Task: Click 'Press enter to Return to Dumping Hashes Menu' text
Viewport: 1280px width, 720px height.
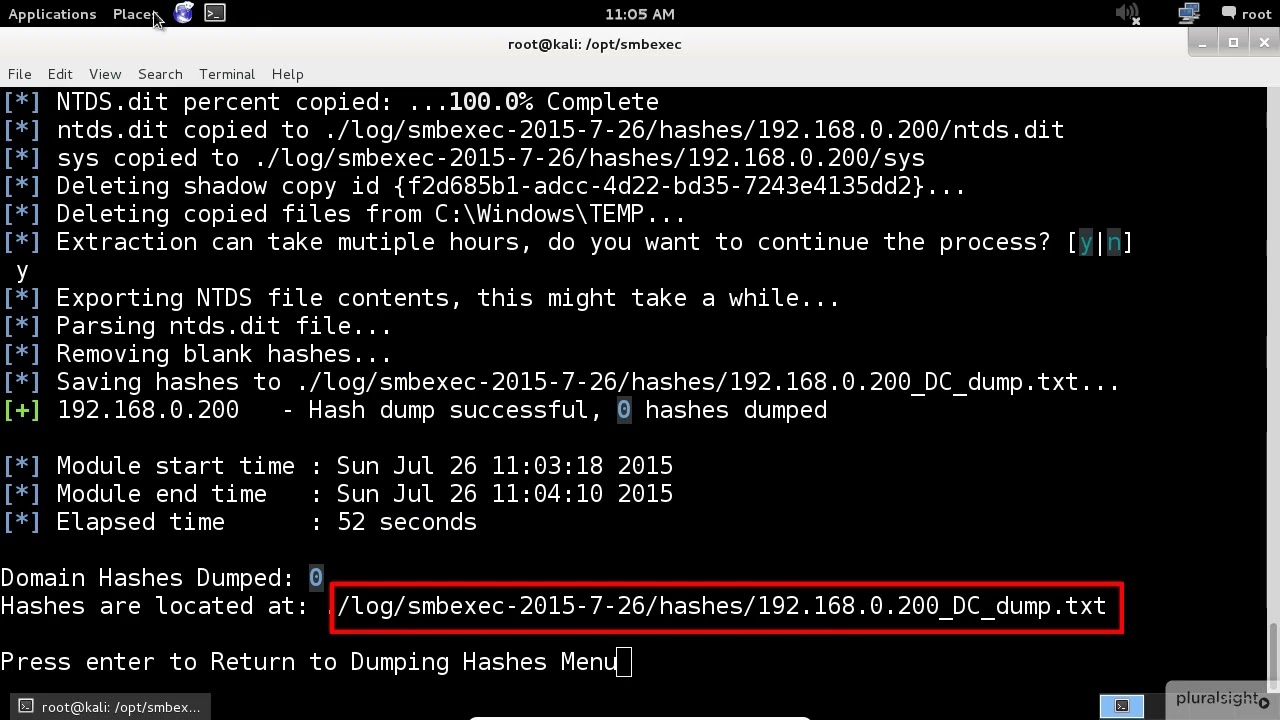Action: pos(309,662)
